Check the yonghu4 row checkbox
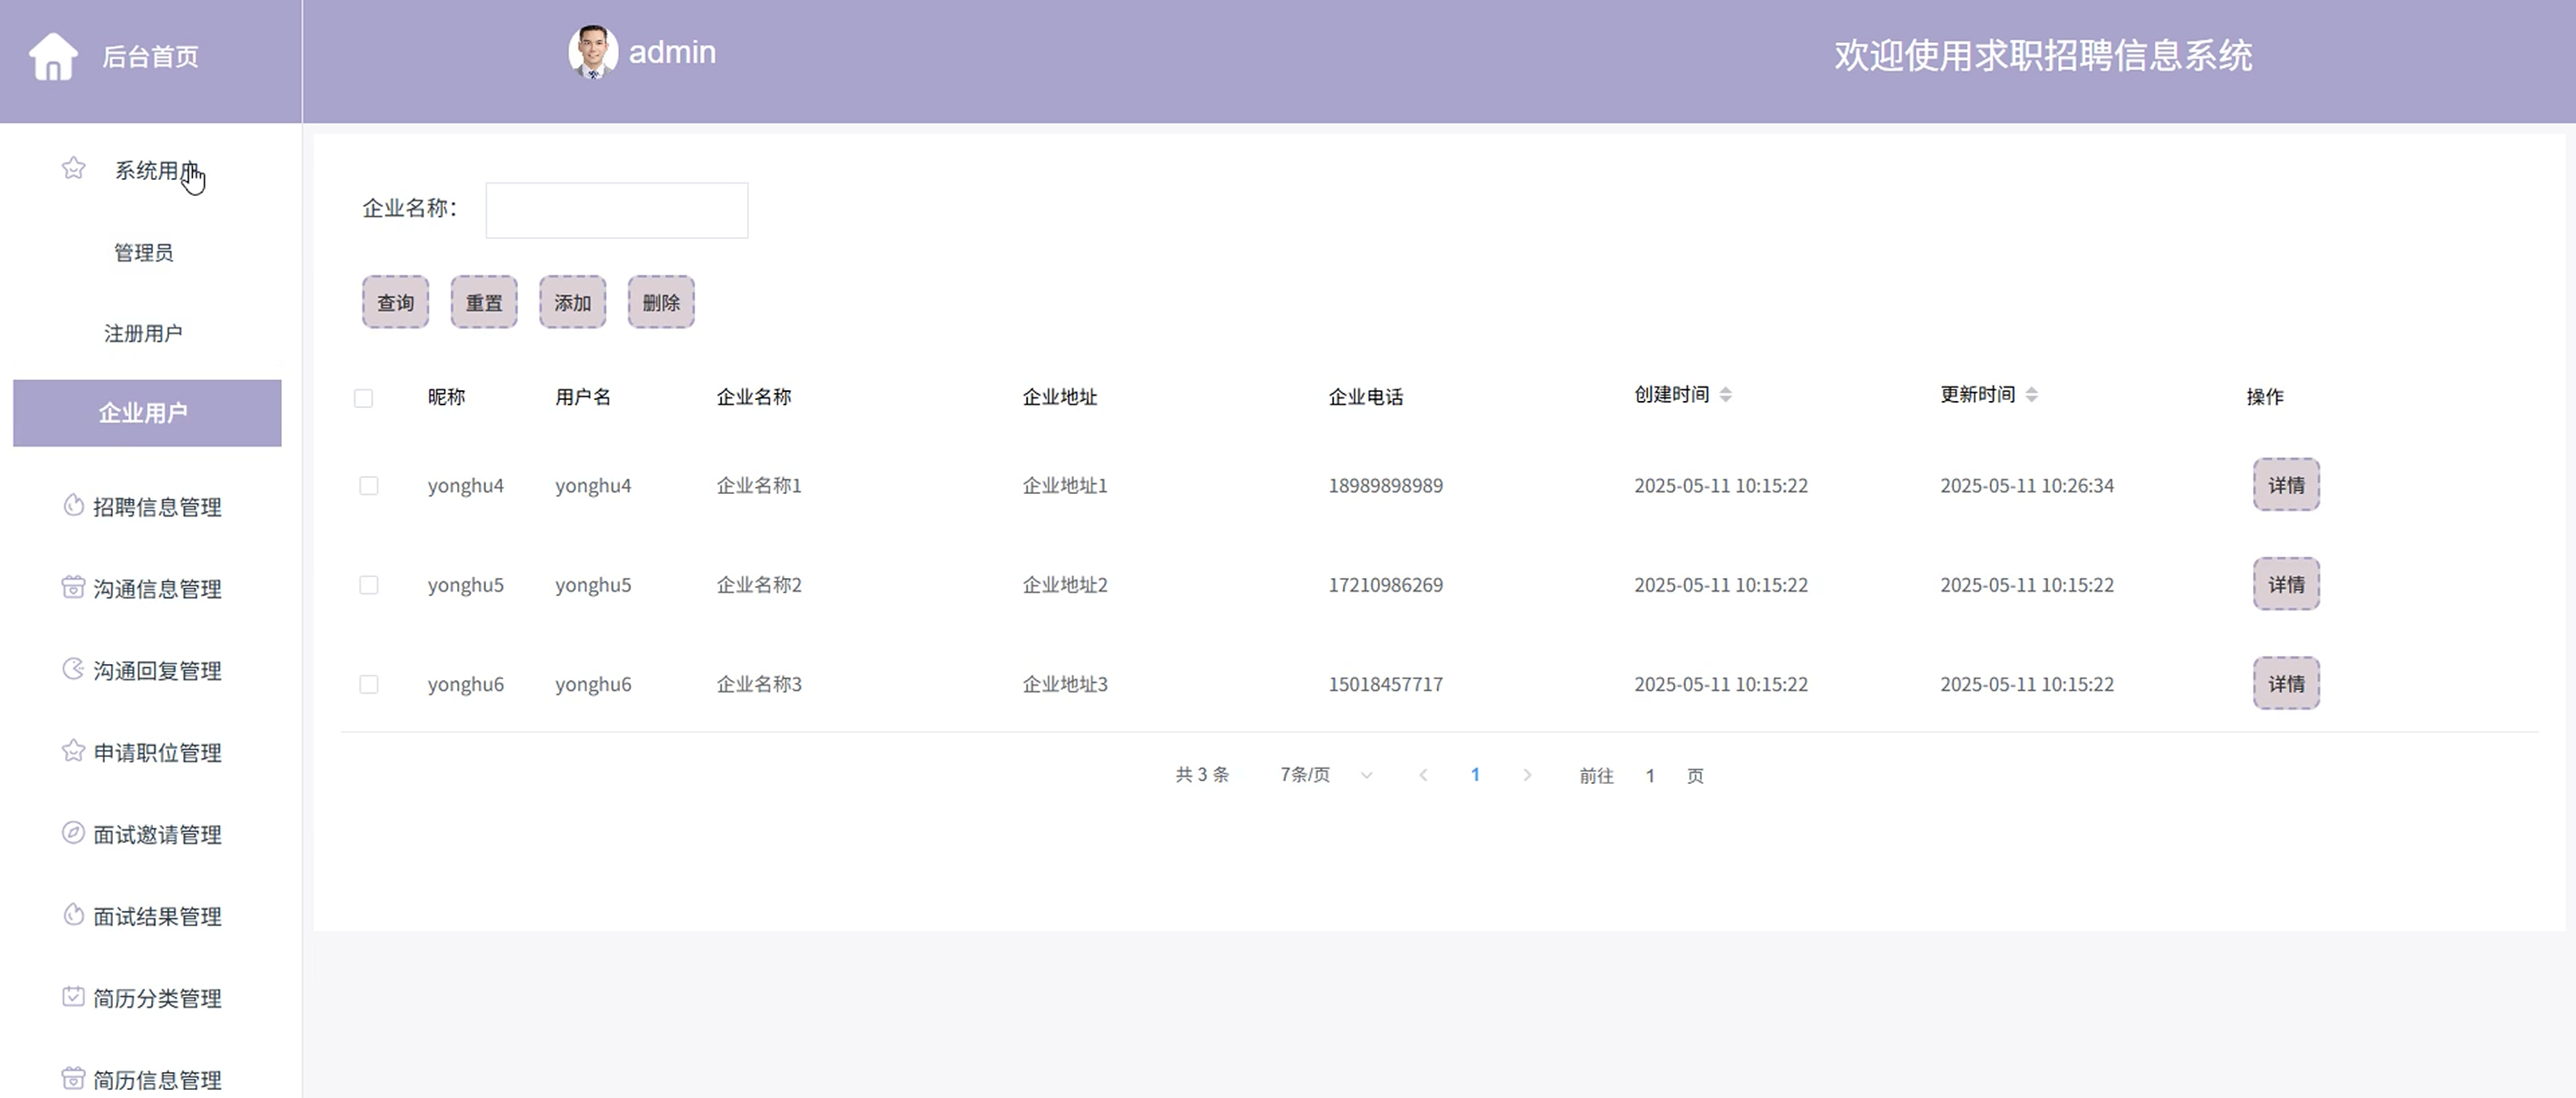The width and height of the screenshot is (2576, 1098). (368, 486)
